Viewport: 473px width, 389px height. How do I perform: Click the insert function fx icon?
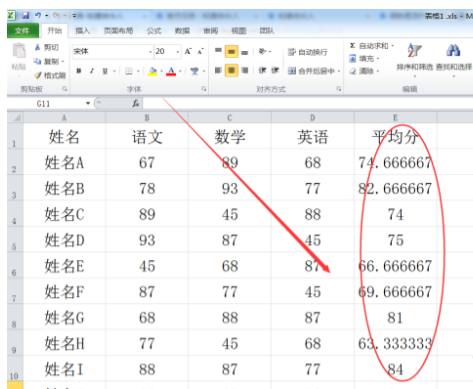[136, 104]
